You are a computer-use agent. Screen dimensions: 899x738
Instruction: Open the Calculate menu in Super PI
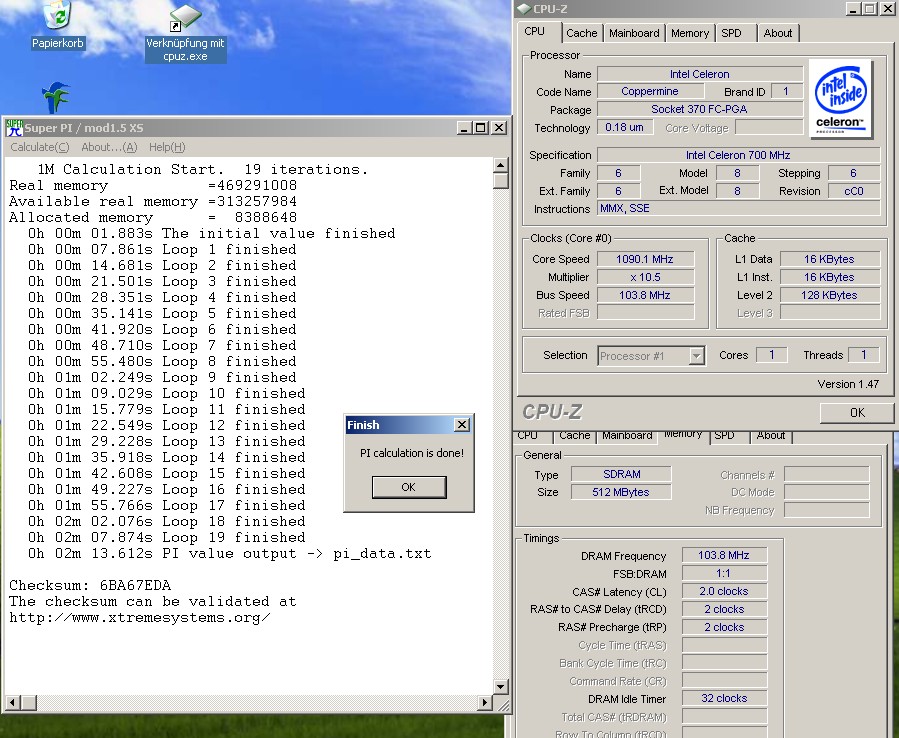[x=40, y=147]
